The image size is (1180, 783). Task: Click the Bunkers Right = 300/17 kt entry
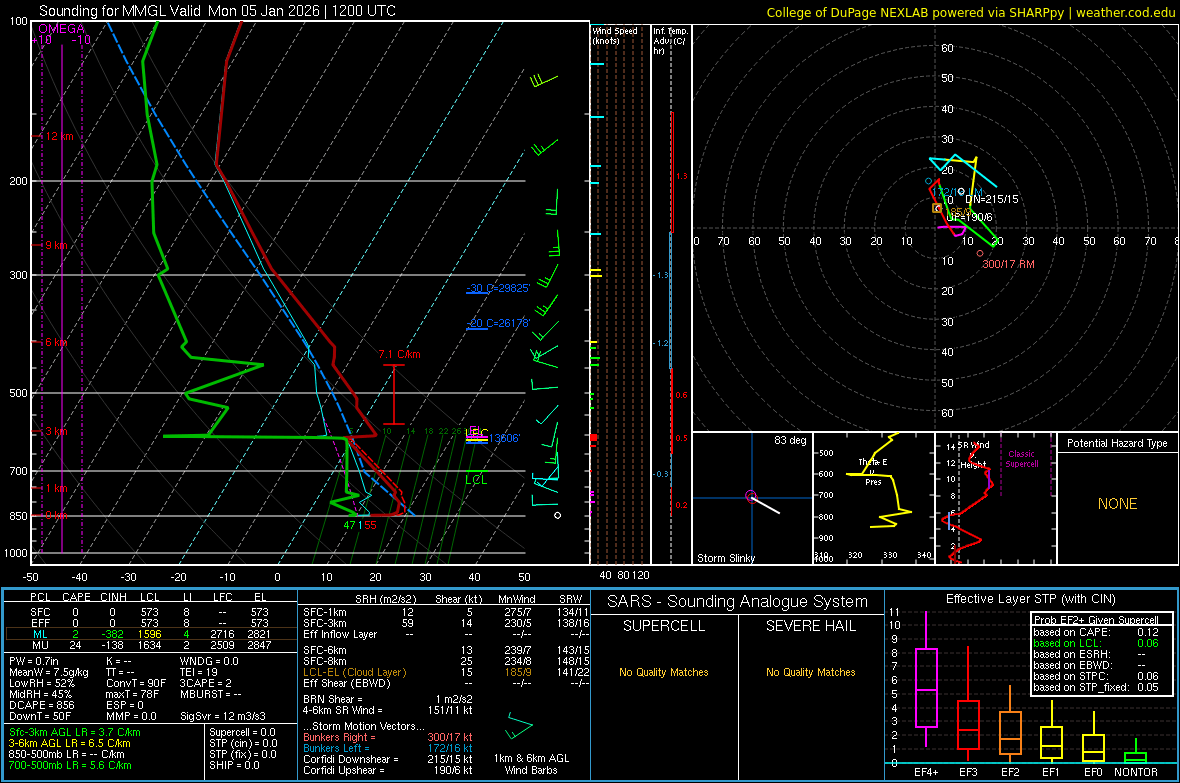(388, 737)
